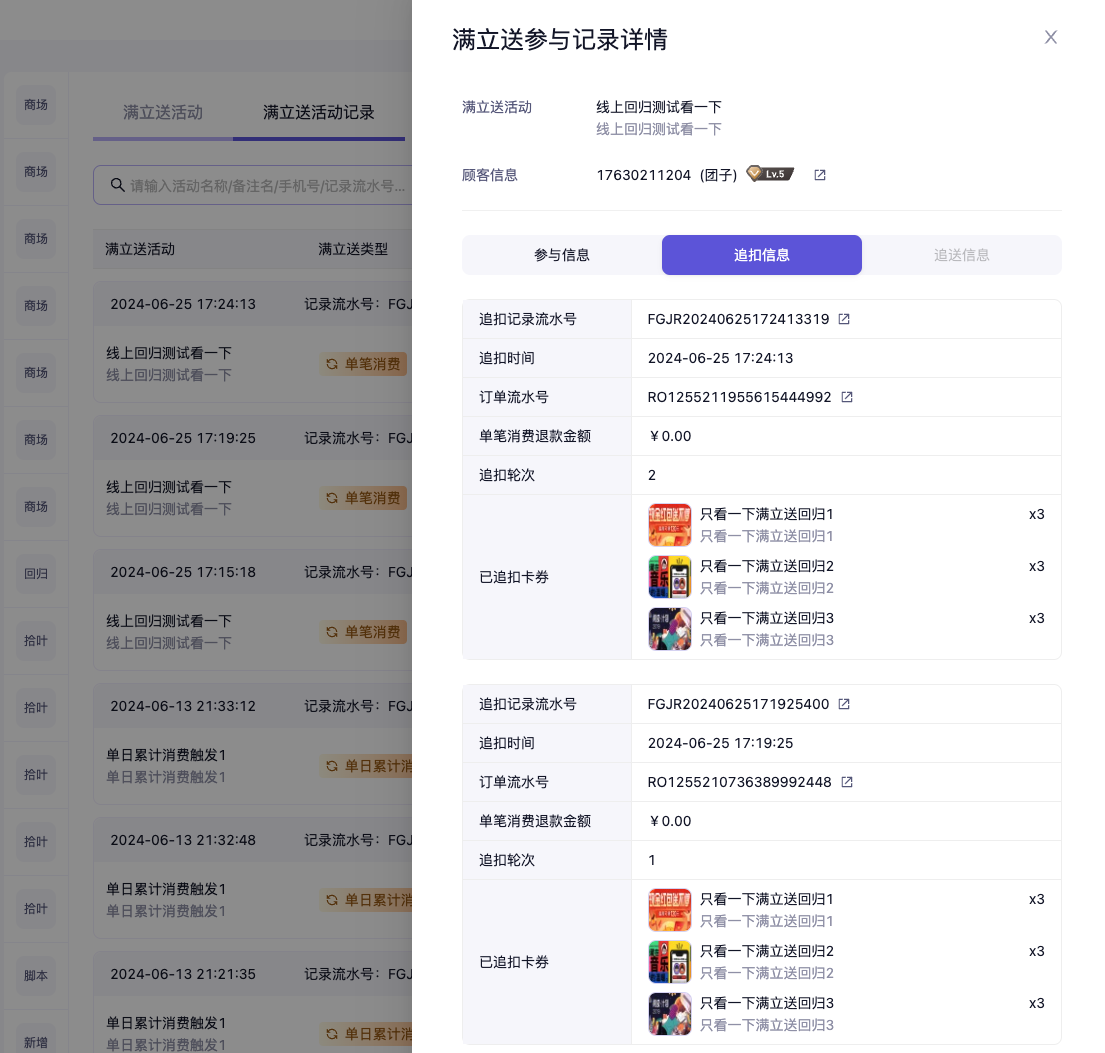Switch to the 参与信息 tab

[x=562, y=255]
